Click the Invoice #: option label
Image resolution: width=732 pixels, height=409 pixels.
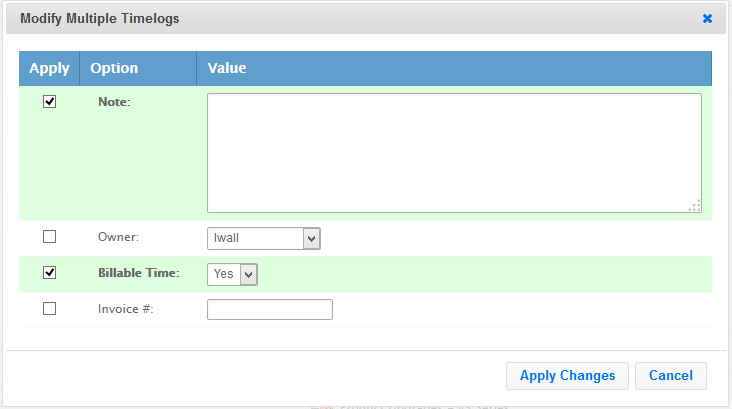point(125,309)
